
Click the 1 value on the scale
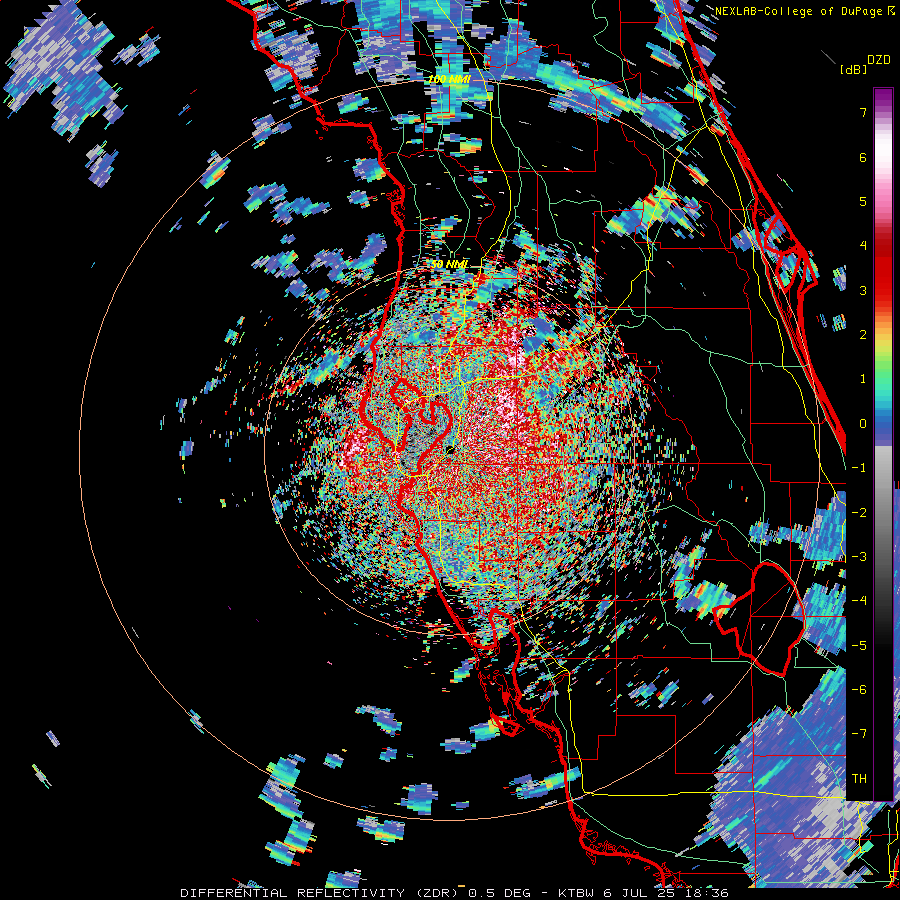coord(863,379)
